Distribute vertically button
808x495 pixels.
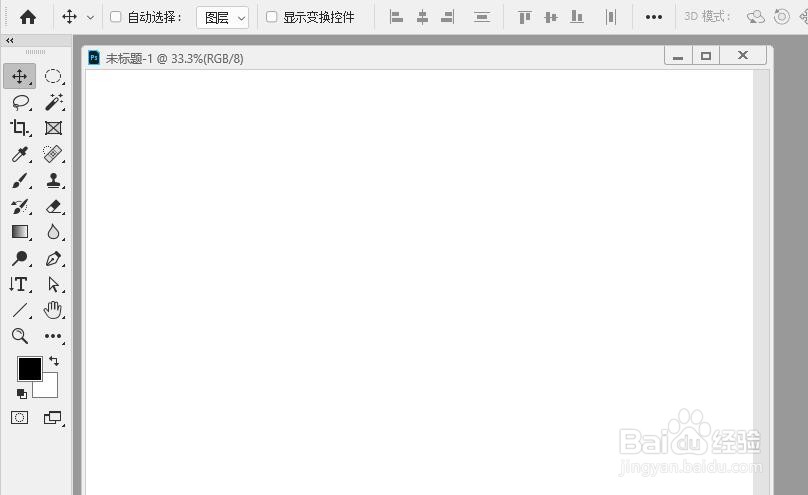(x=482, y=17)
